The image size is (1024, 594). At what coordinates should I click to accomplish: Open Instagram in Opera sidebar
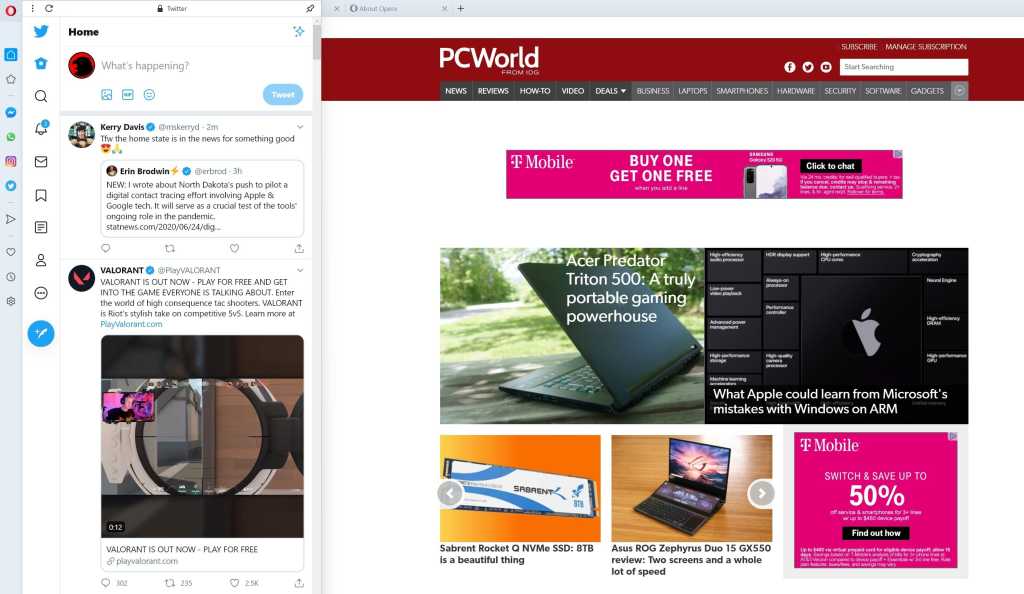coord(10,161)
